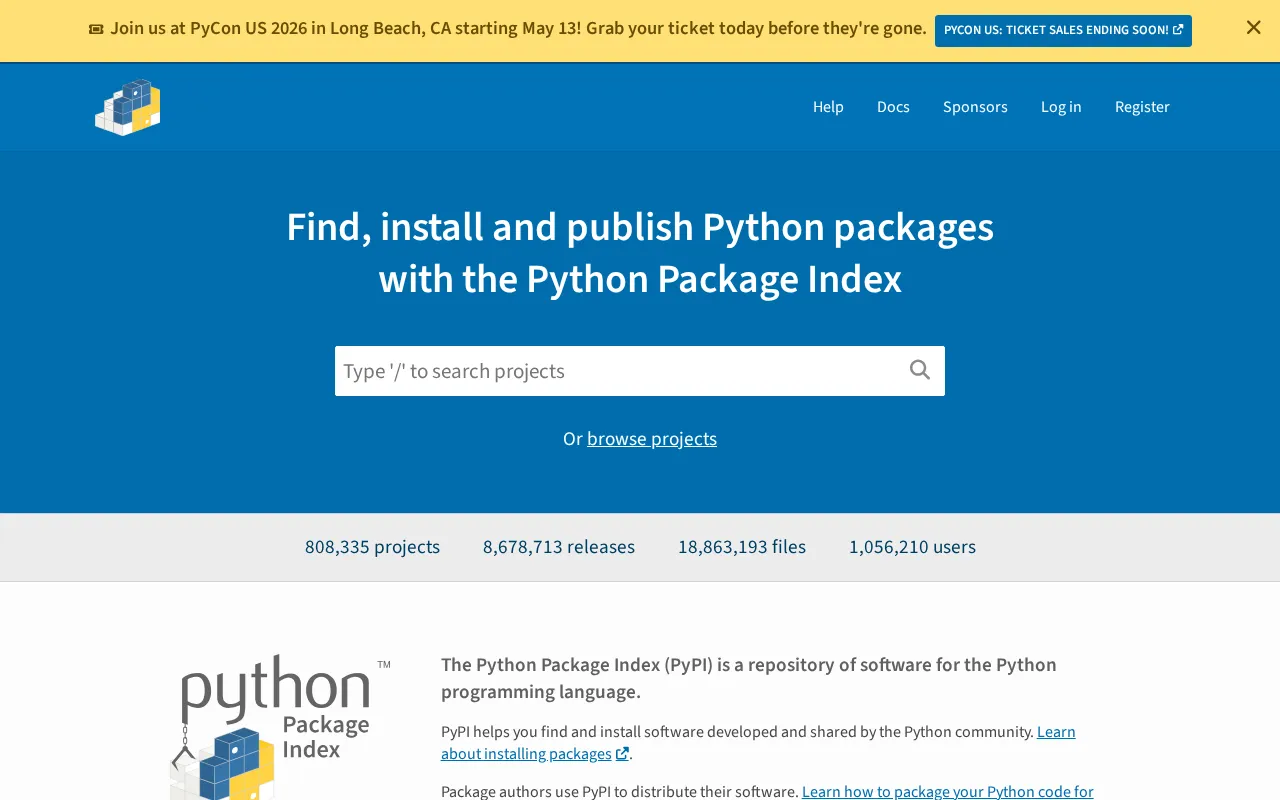Open the Sponsors page
Viewport: 1280px width, 800px height.
(975, 107)
